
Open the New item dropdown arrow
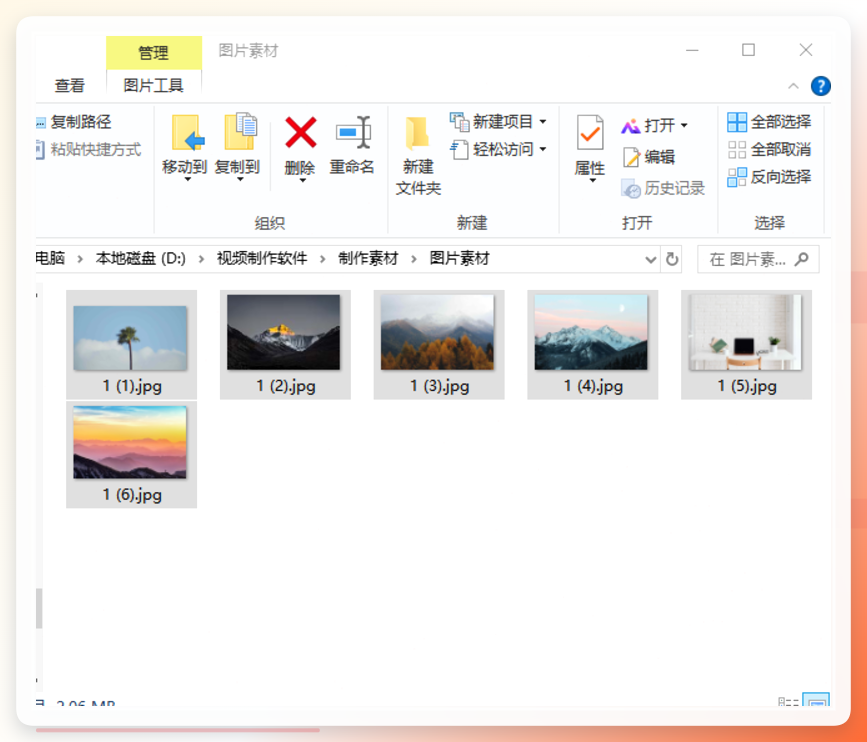543,122
